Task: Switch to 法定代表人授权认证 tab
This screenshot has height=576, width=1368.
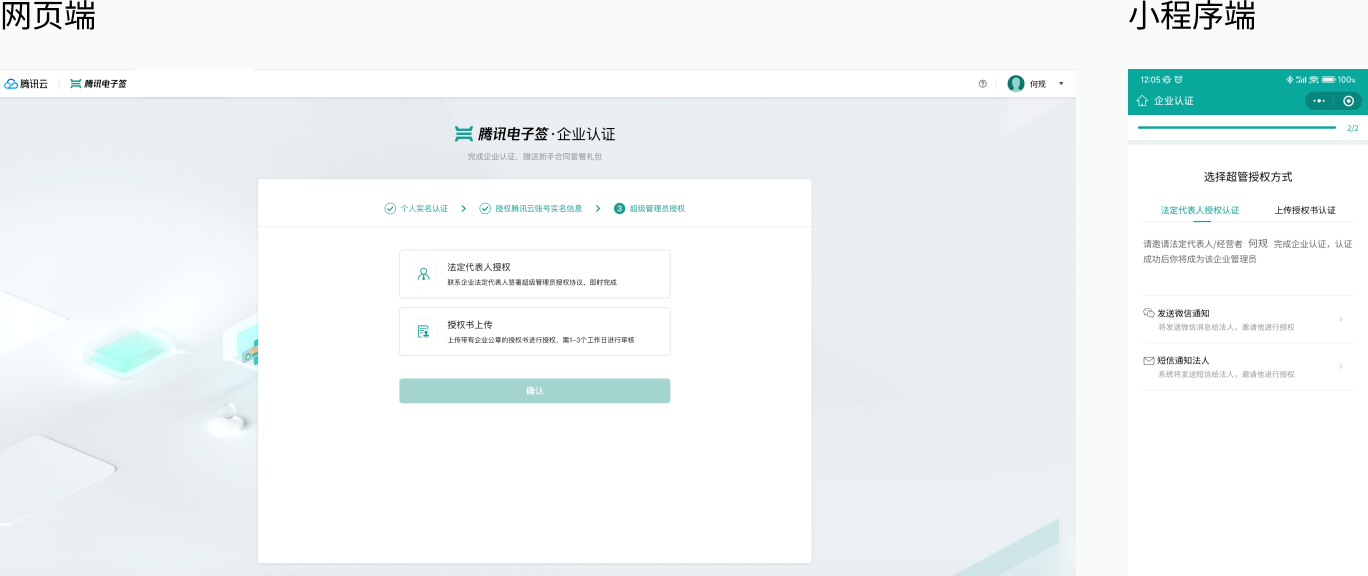Action: point(1200,210)
